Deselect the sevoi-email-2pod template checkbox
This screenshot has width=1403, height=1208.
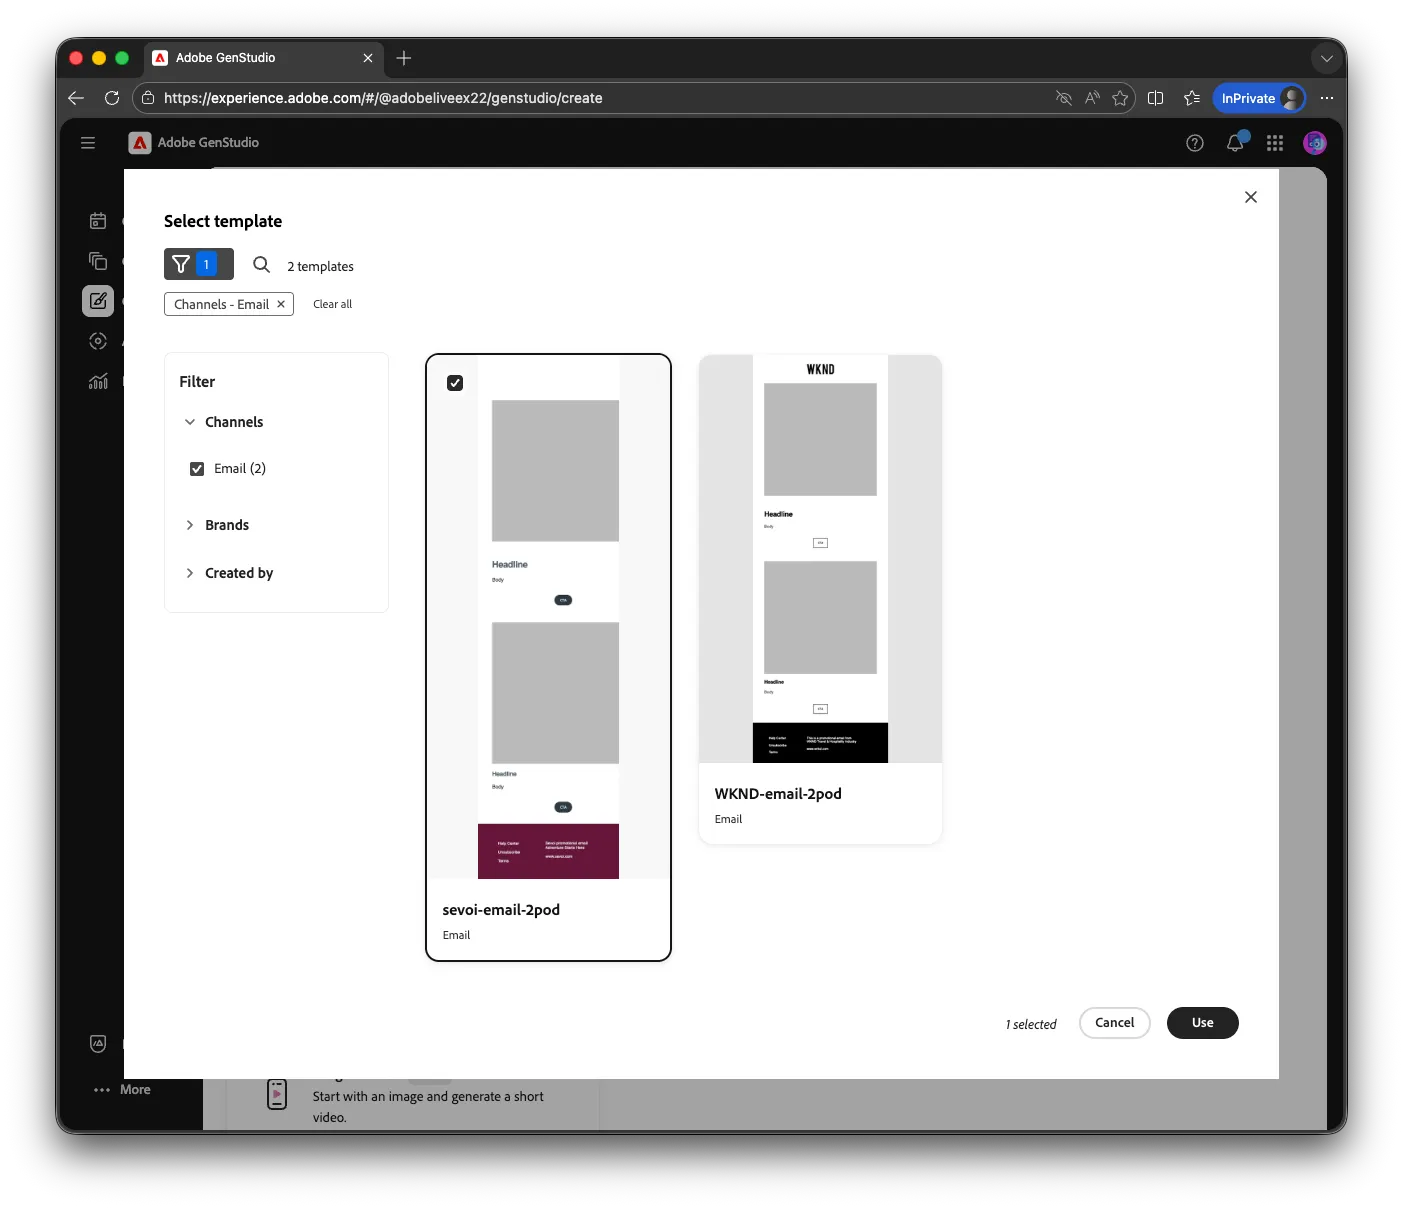point(455,383)
